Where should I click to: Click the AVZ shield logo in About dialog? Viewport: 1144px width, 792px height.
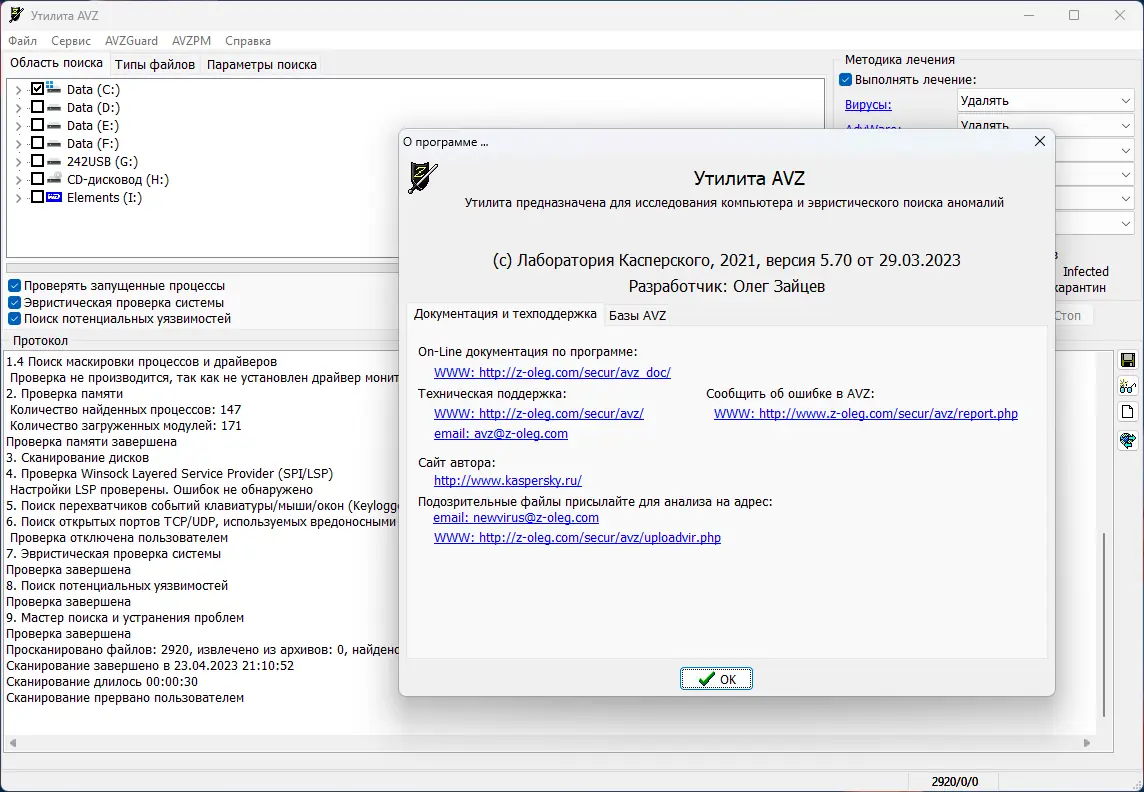pyautogui.click(x=422, y=177)
